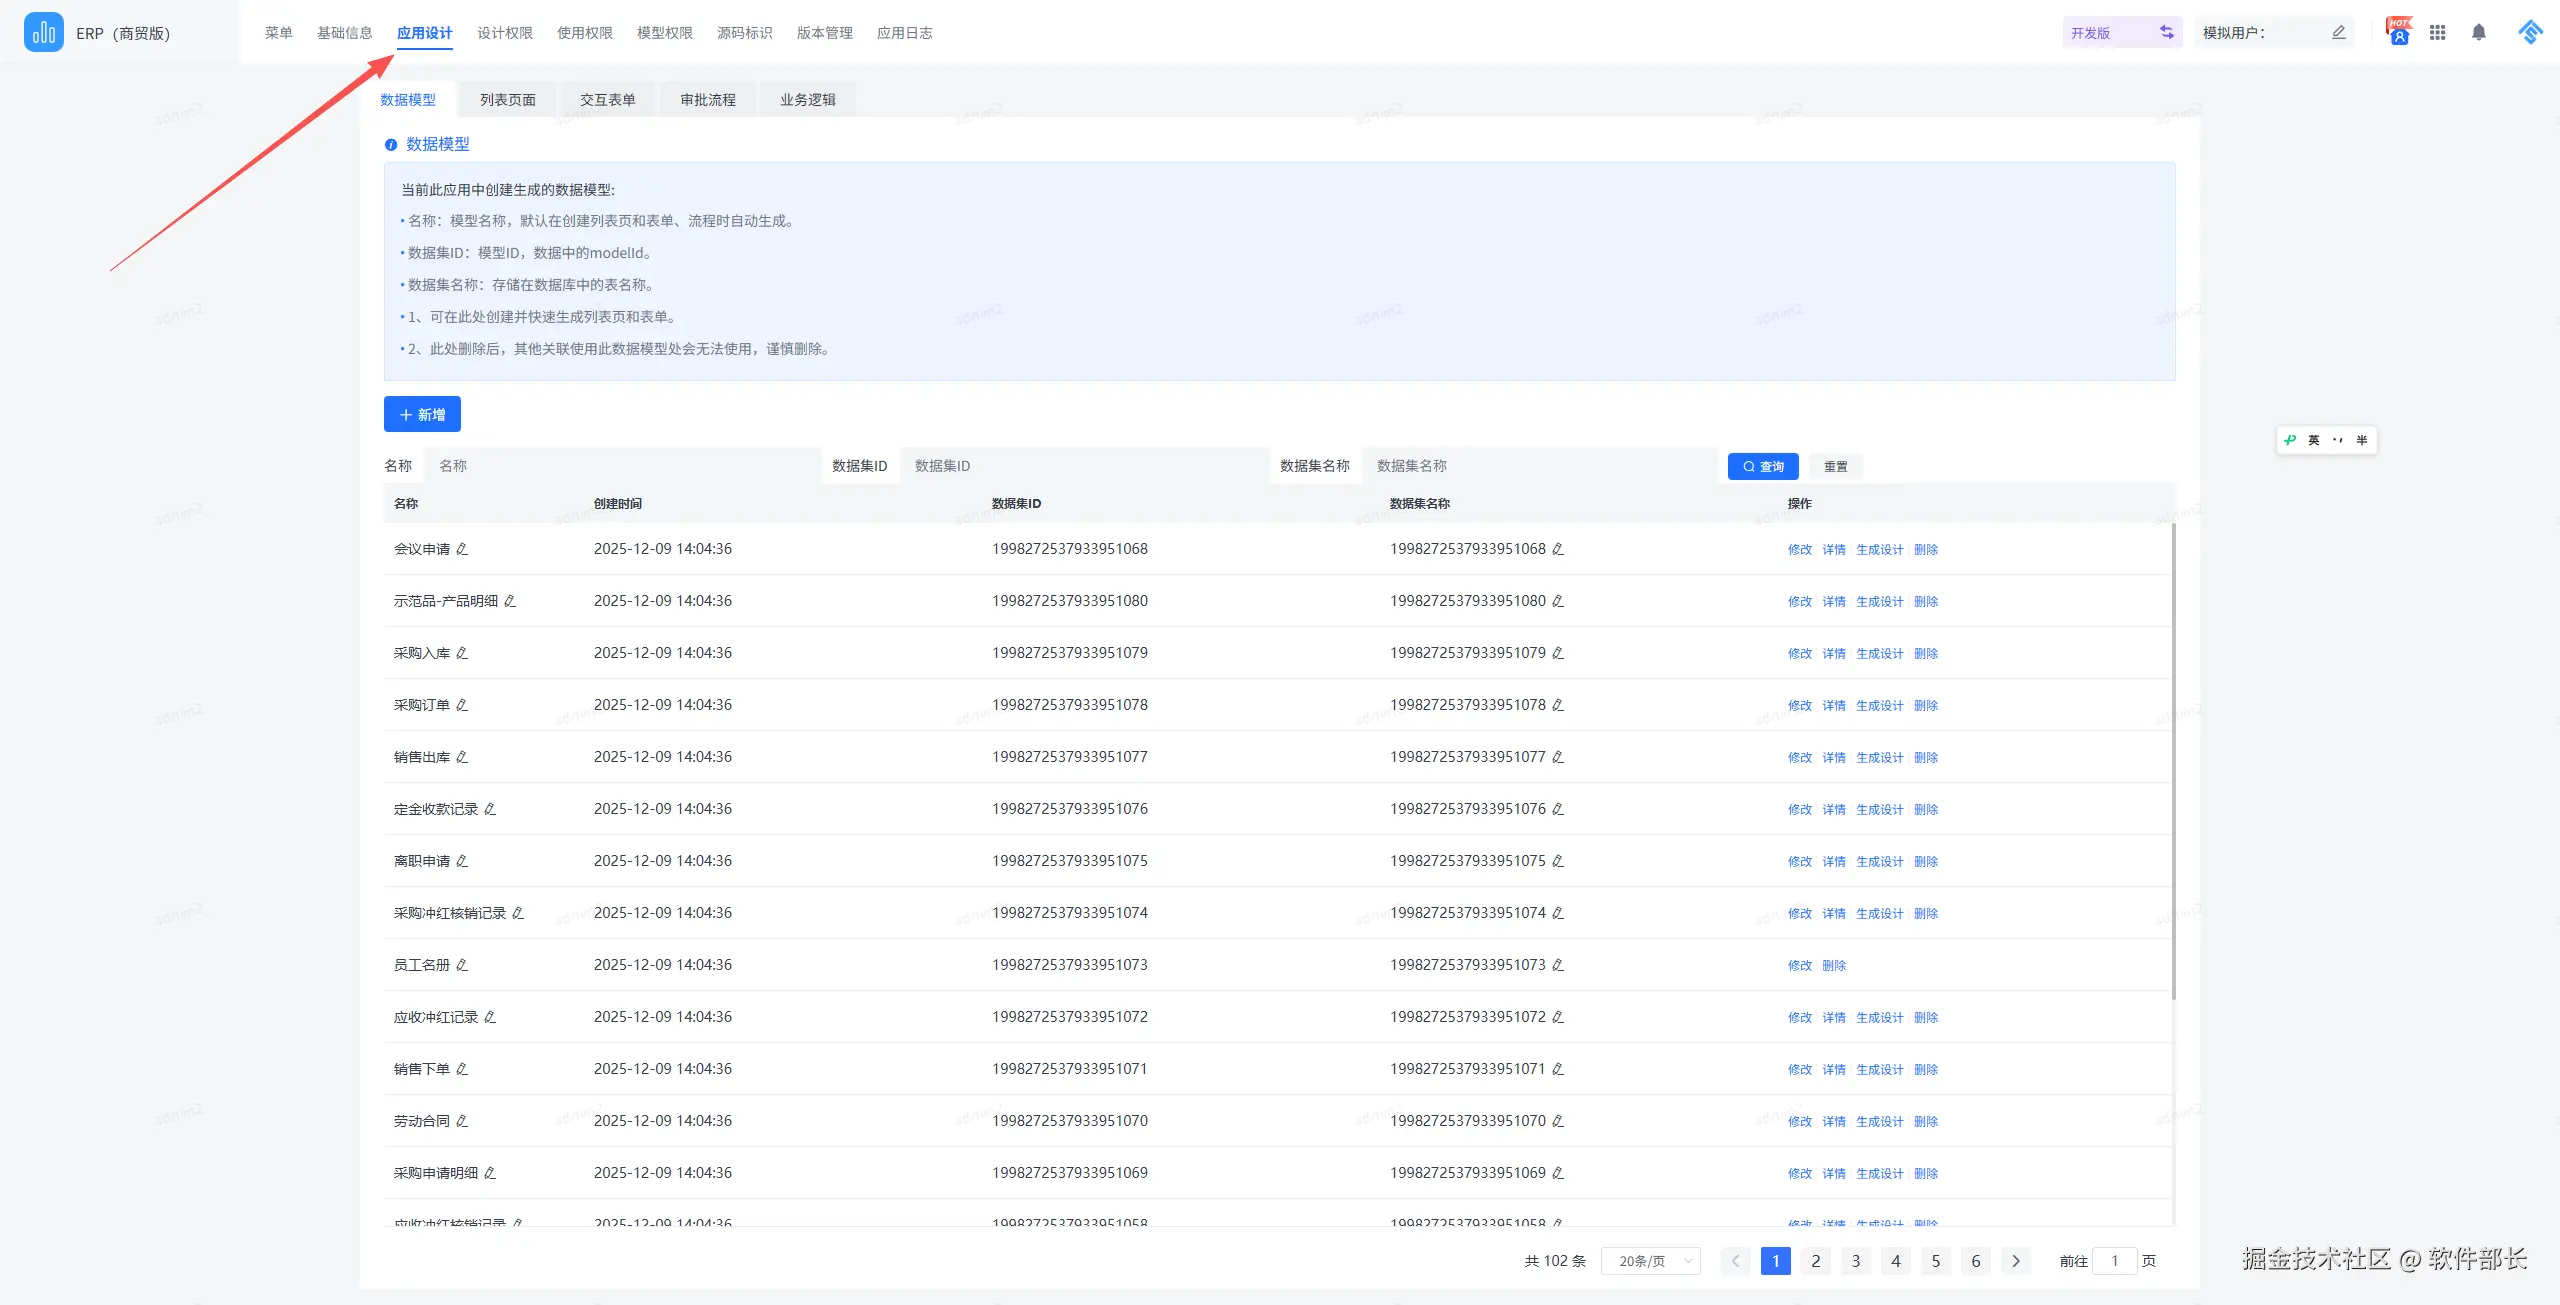This screenshot has height=1305, width=2560.
Task: Open the 20条/页 page size dropdown
Action: [x=1651, y=1261]
